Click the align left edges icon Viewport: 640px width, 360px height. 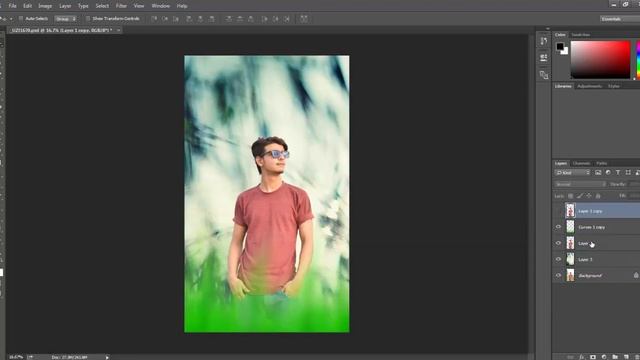(x=189, y=19)
